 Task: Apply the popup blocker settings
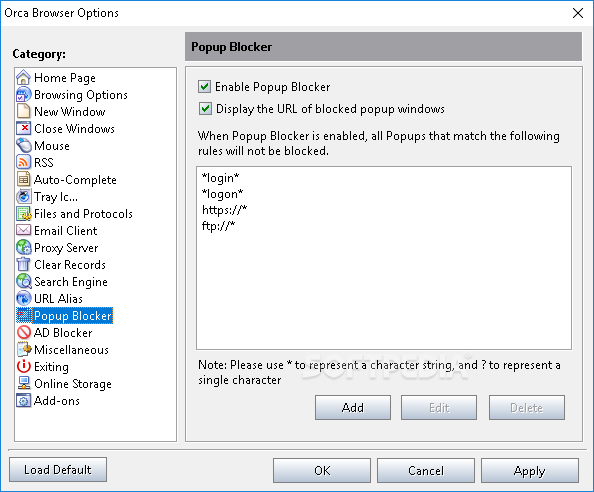pyautogui.click(x=530, y=470)
